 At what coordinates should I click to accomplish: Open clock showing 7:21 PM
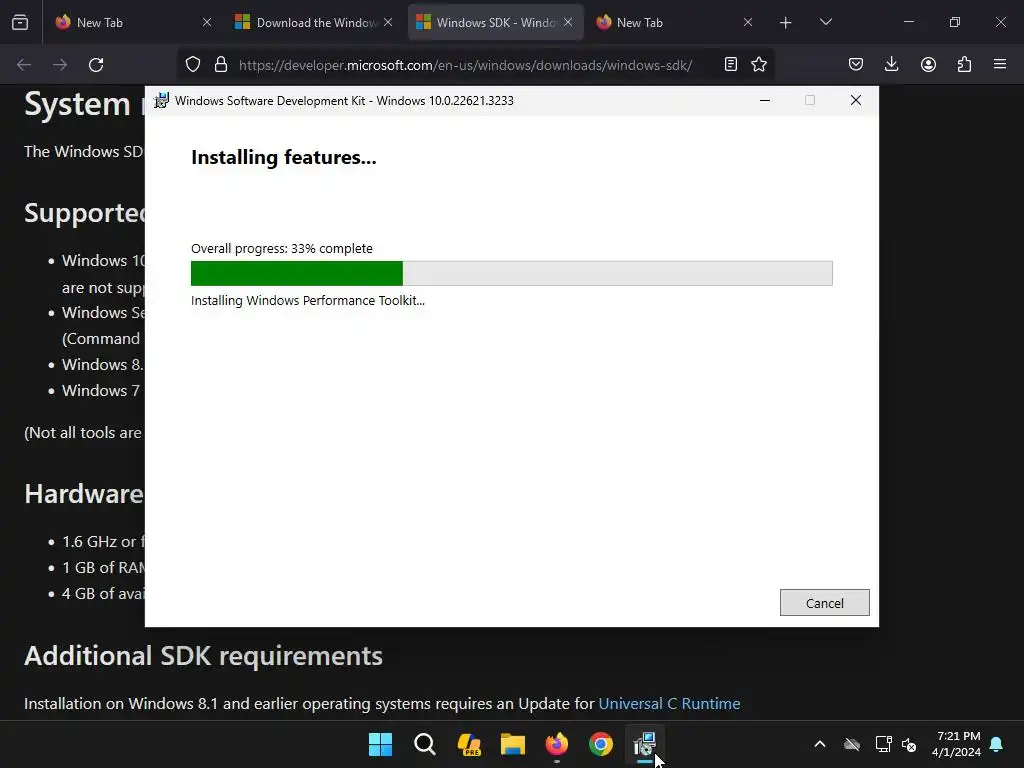coord(956,744)
